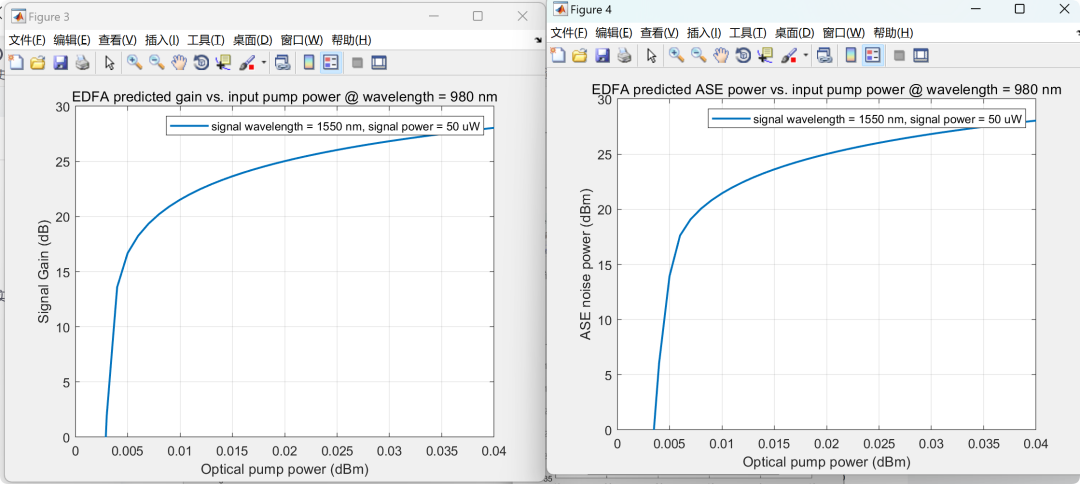
Task: Open 插入(I) menu in Figure 3
Action: [x=162, y=40]
